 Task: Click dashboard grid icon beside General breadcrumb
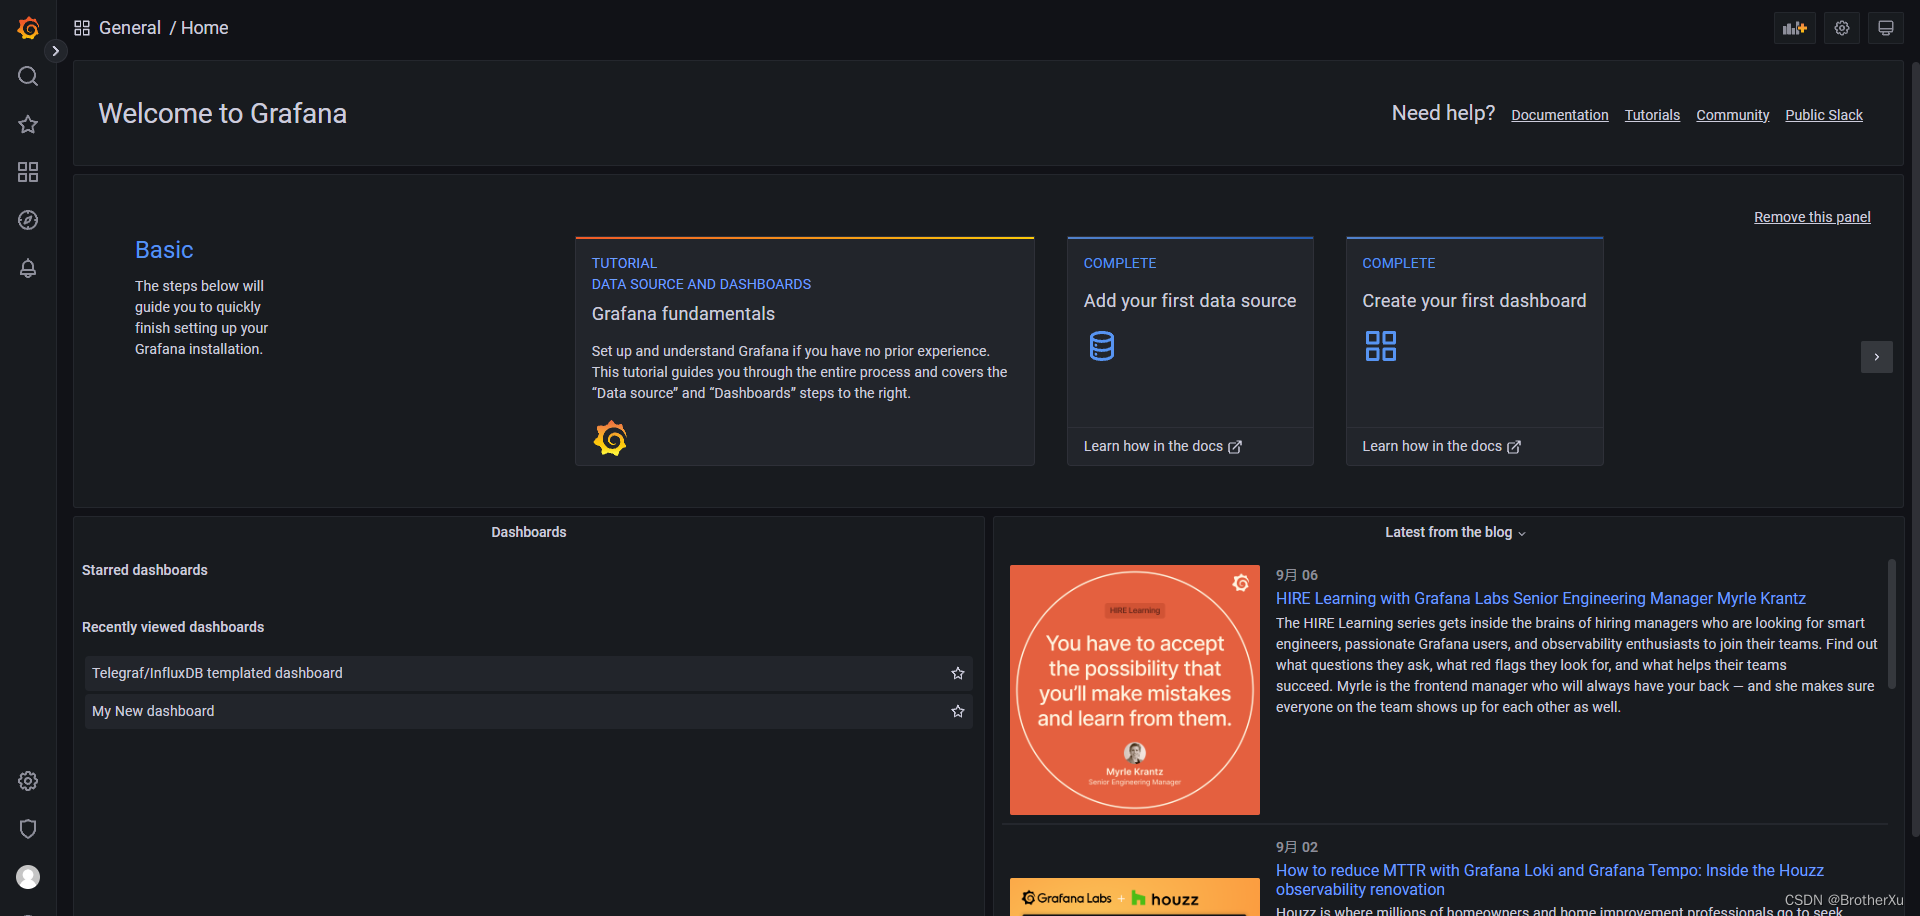(x=82, y=28)
